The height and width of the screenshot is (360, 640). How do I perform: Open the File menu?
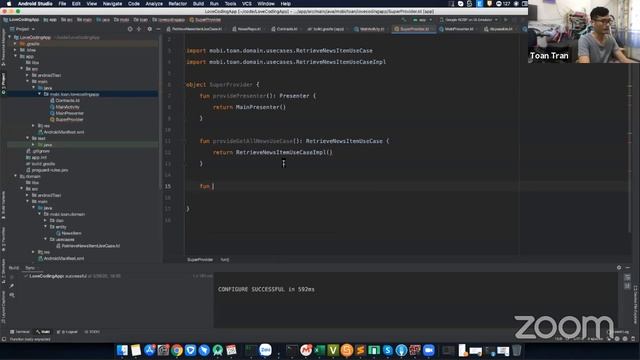(x=62, y=4)
